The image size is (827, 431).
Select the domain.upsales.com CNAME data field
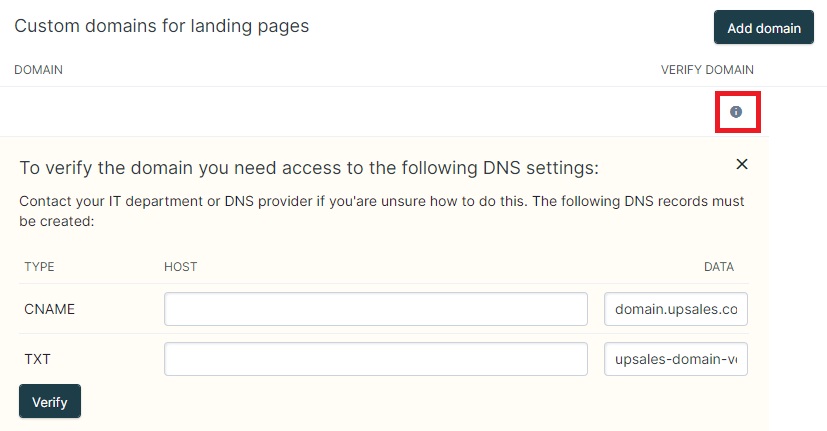(x=676, y=309)
